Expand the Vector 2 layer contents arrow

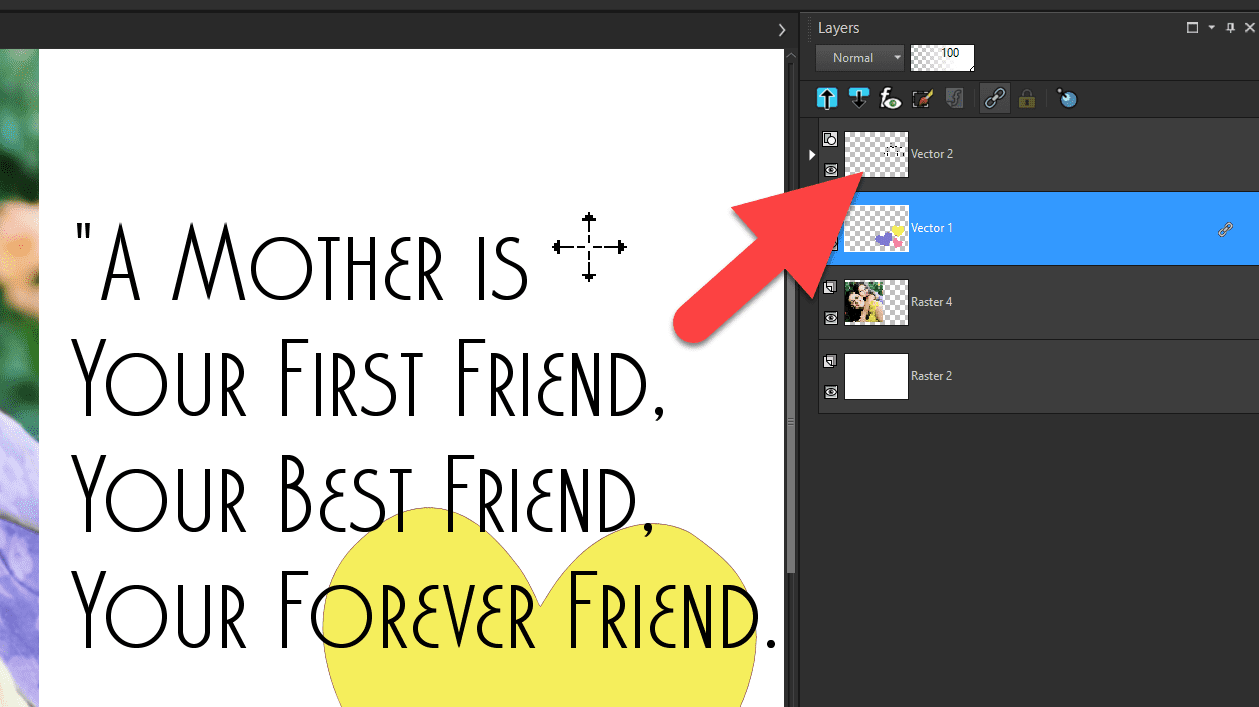(x=812, y=154)
